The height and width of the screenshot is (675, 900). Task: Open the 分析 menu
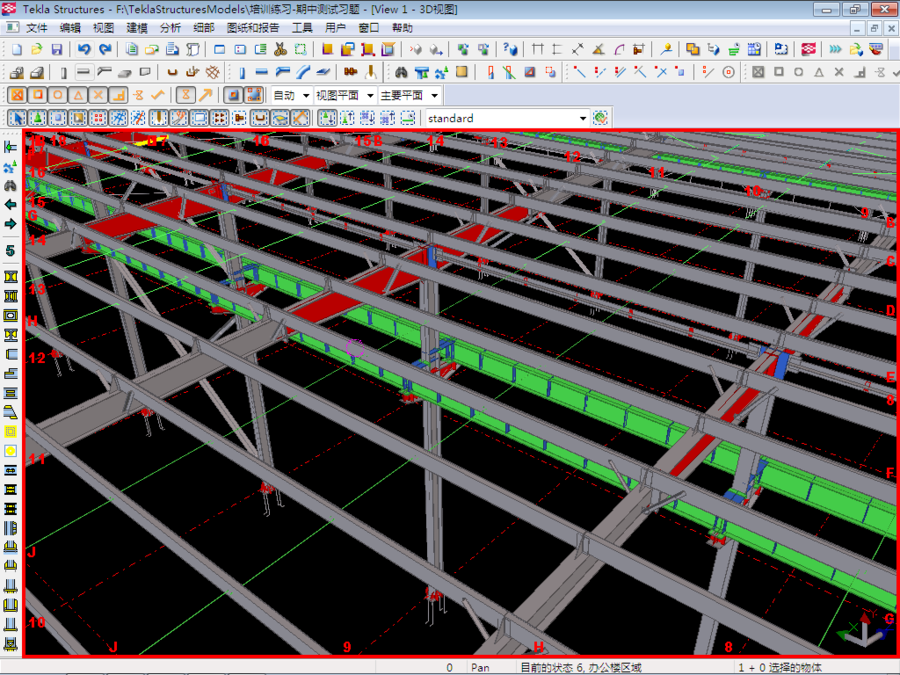(170, 28)
